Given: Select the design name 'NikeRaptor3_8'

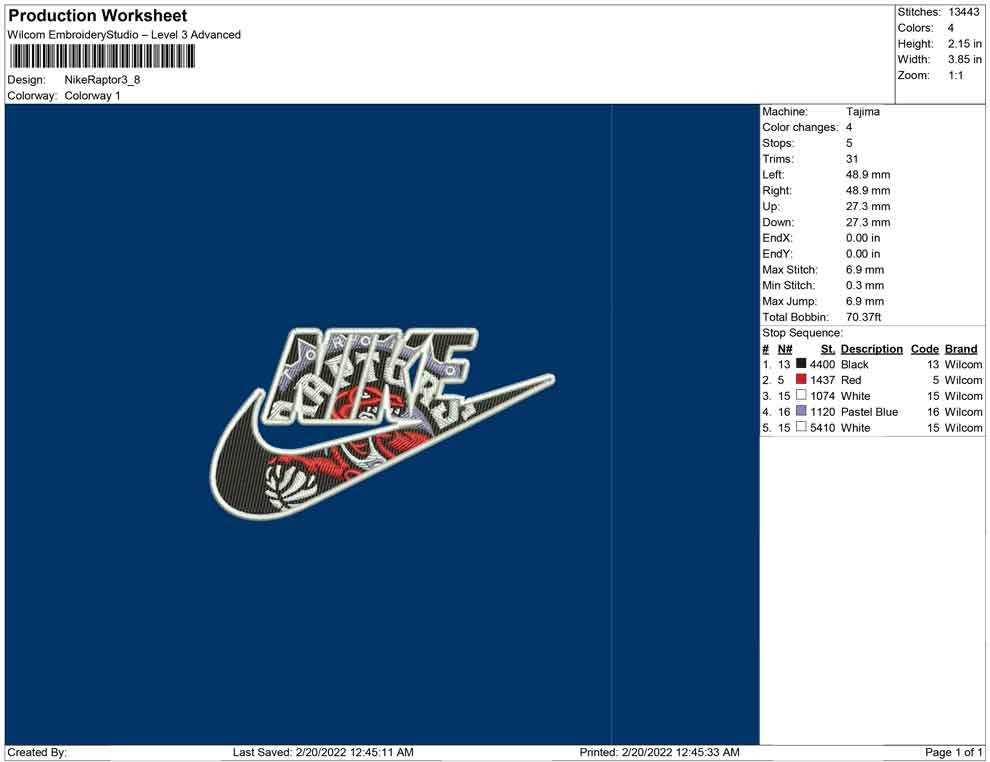Looking at the screenshot, I should click(x=102, y=80).
